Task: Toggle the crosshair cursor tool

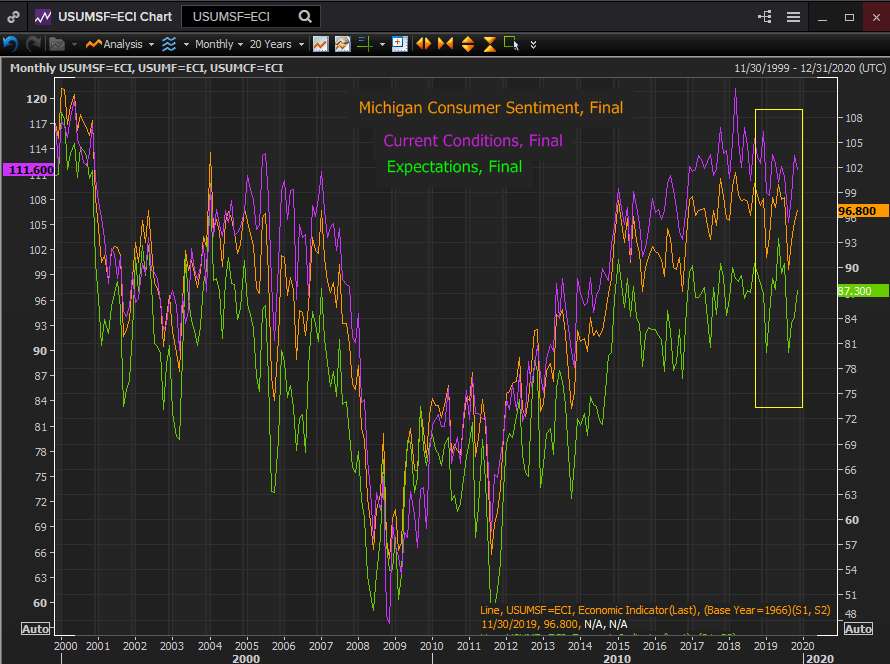Action: pyautogui.click(x=365, y=44)
